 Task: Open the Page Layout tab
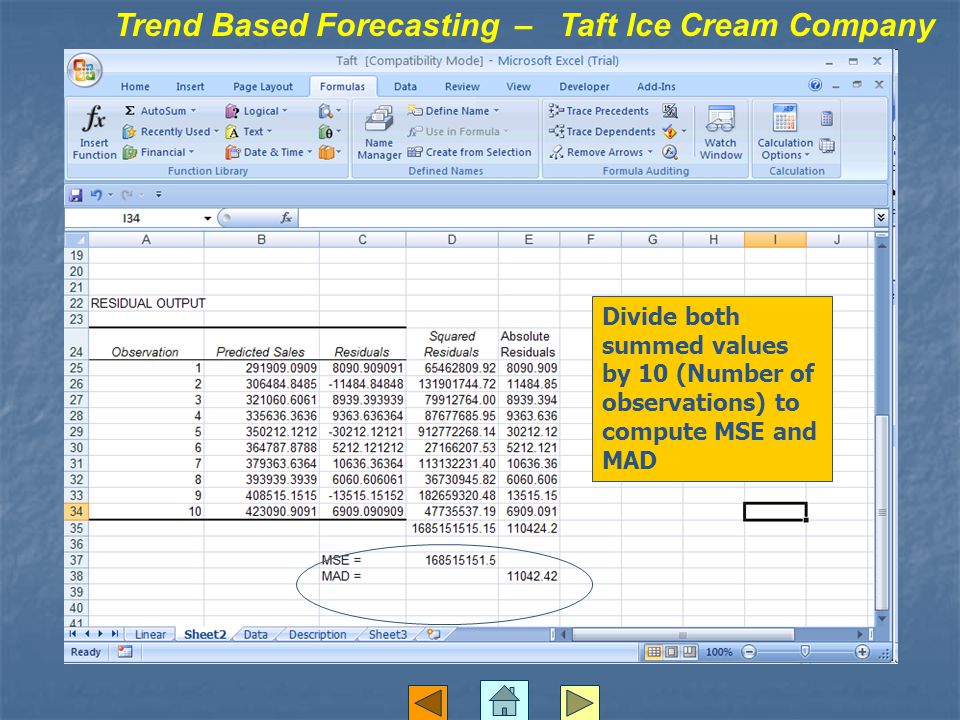tap(263, 87)
